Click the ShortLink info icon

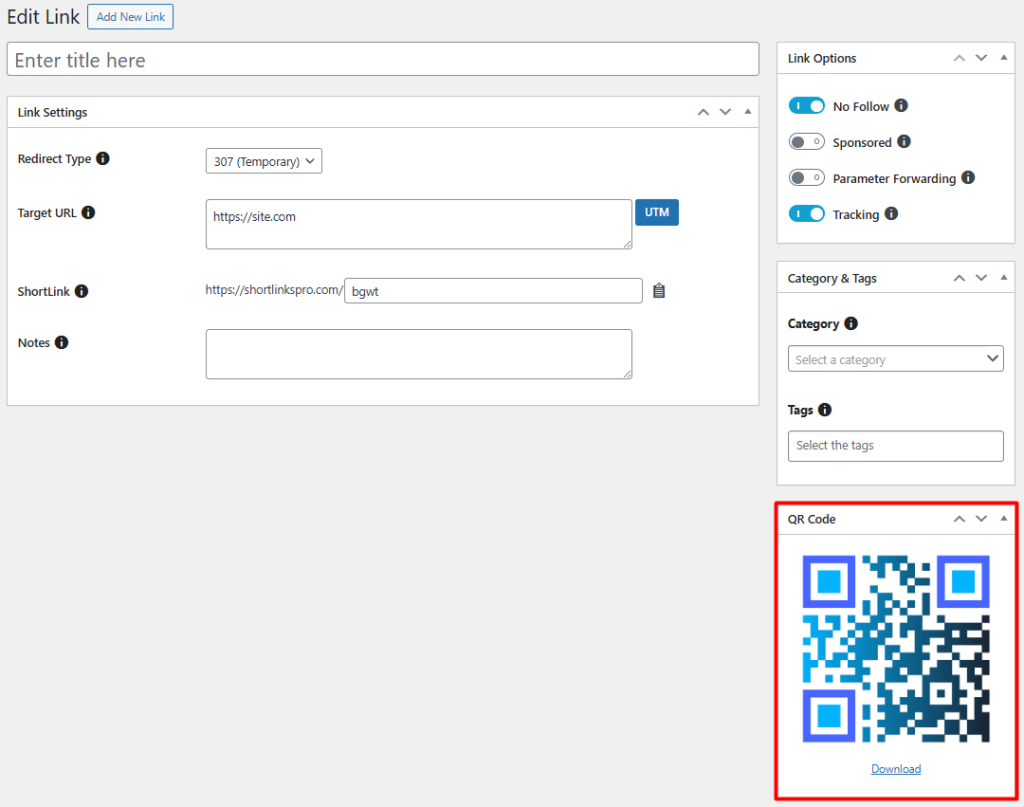tap(81, 291)
